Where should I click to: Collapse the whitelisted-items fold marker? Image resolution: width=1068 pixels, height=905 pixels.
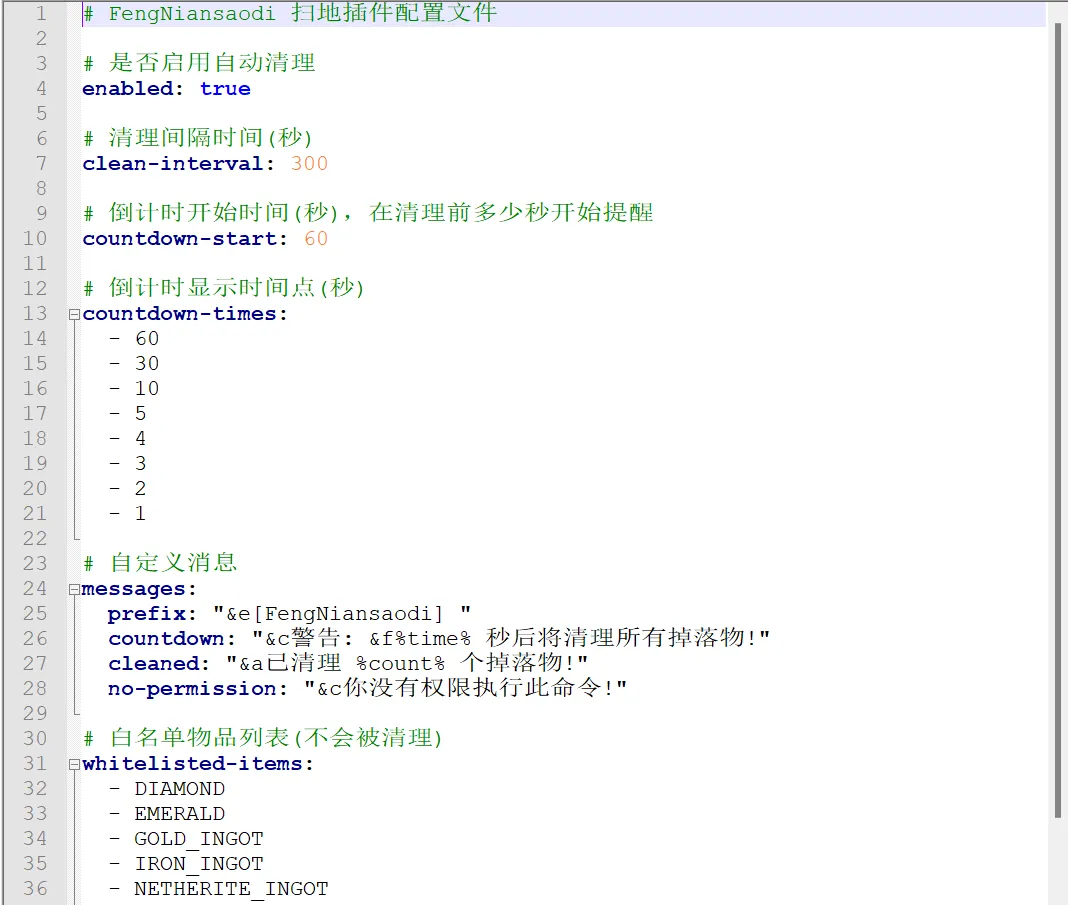(74, 765)
